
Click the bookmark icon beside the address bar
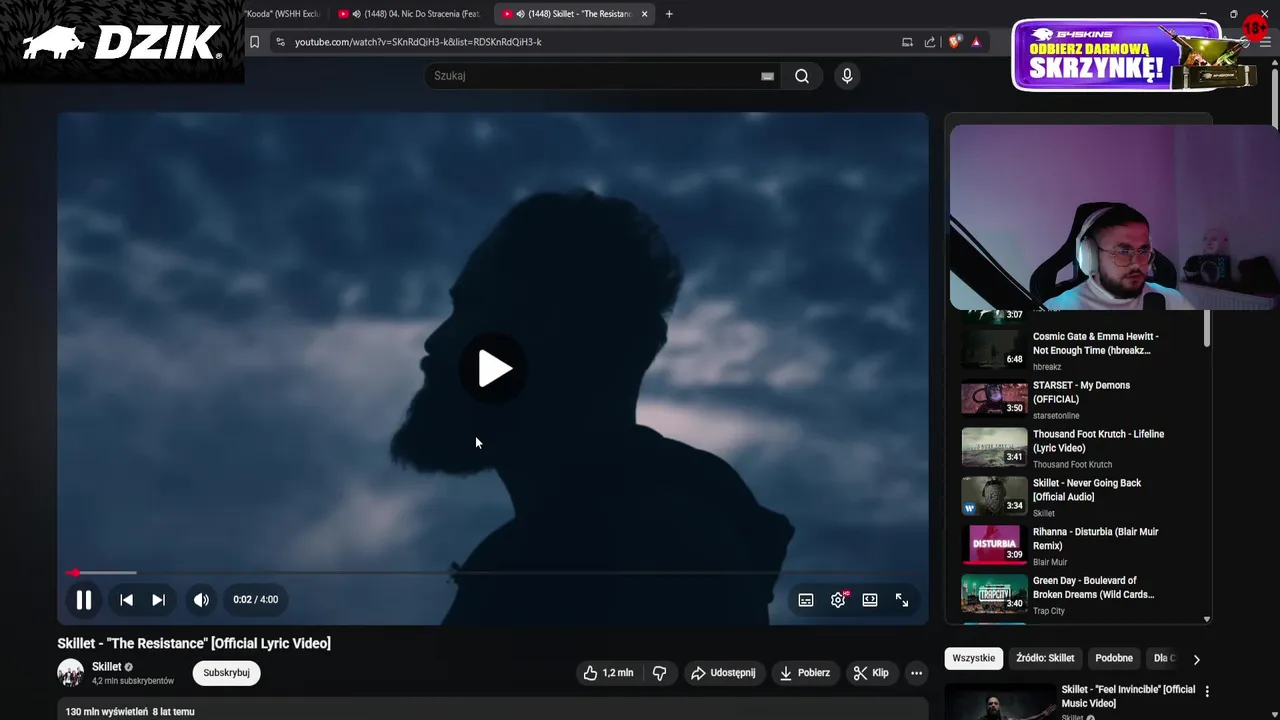pyautogui.click(x=255, y=42)
